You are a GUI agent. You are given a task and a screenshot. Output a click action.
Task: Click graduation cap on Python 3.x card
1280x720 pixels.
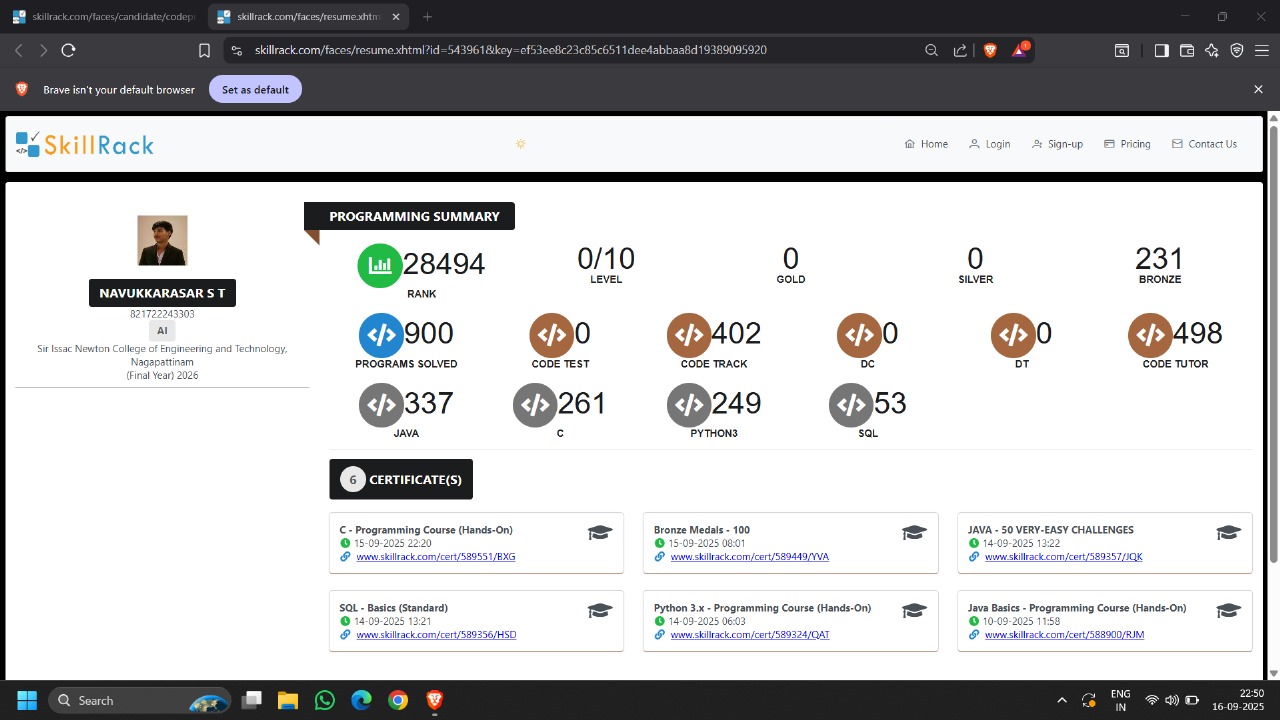914,610
